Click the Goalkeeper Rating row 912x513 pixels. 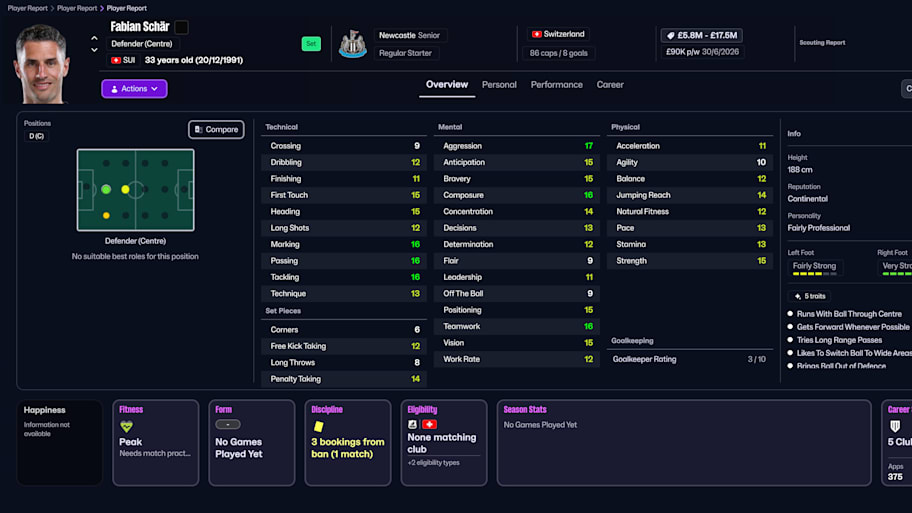click(x=690, y=359)
